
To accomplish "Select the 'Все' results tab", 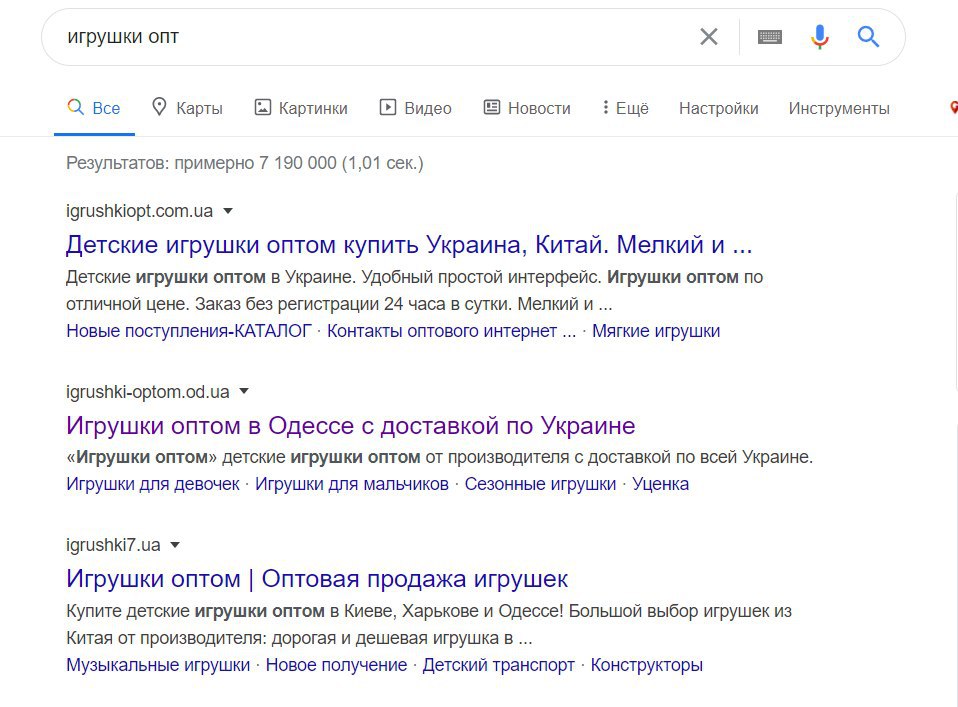I will [x=94, y=108].
